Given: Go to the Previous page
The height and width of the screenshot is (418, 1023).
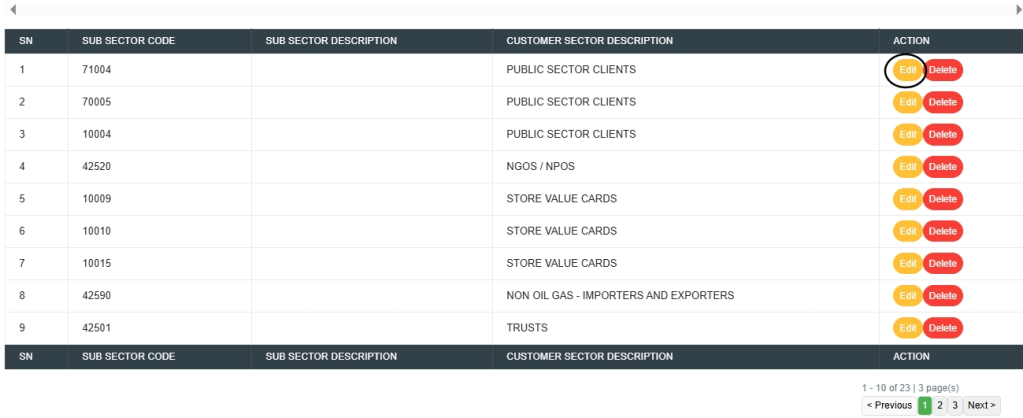Looking at the screenshot, I should (x=889, y=405).
